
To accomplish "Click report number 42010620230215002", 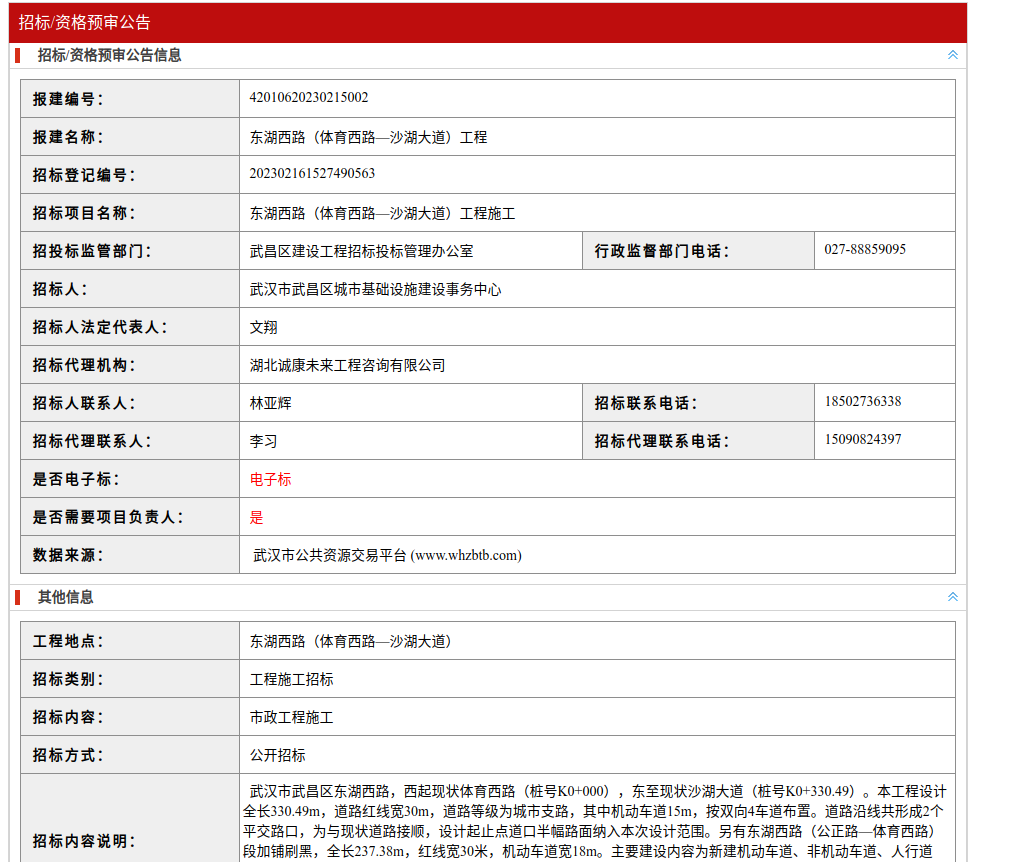I will 309,97.
